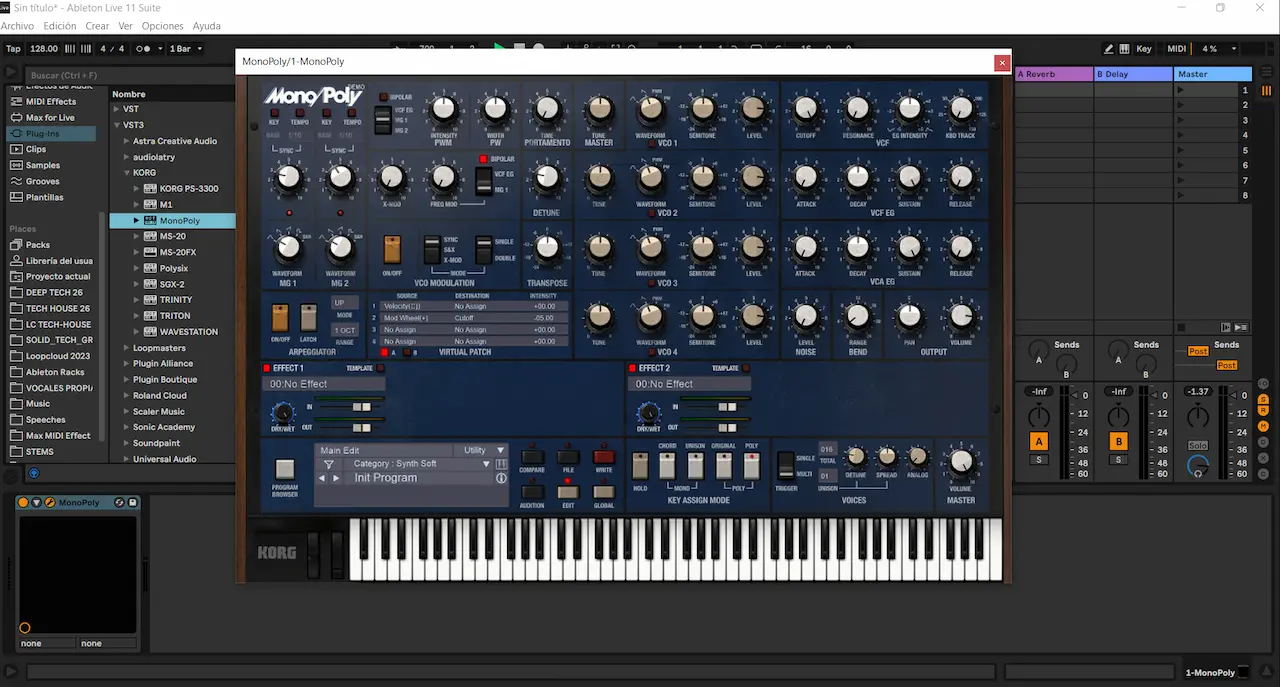The width and height of the screenshot is (1280, 687).
Task: Click the arpeggiator RANGE 1 OCT button
Action: coord(344,330)
